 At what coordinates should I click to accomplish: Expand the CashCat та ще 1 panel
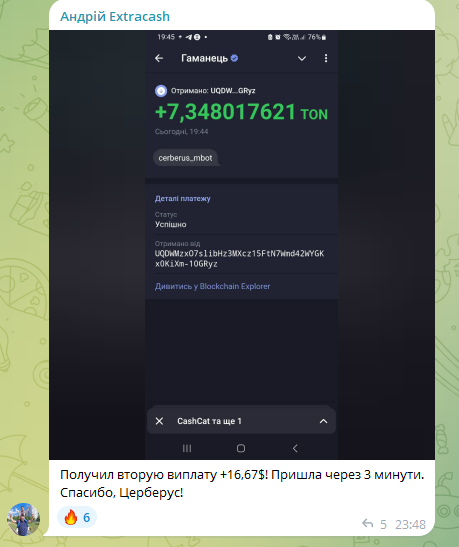[323, 421]
